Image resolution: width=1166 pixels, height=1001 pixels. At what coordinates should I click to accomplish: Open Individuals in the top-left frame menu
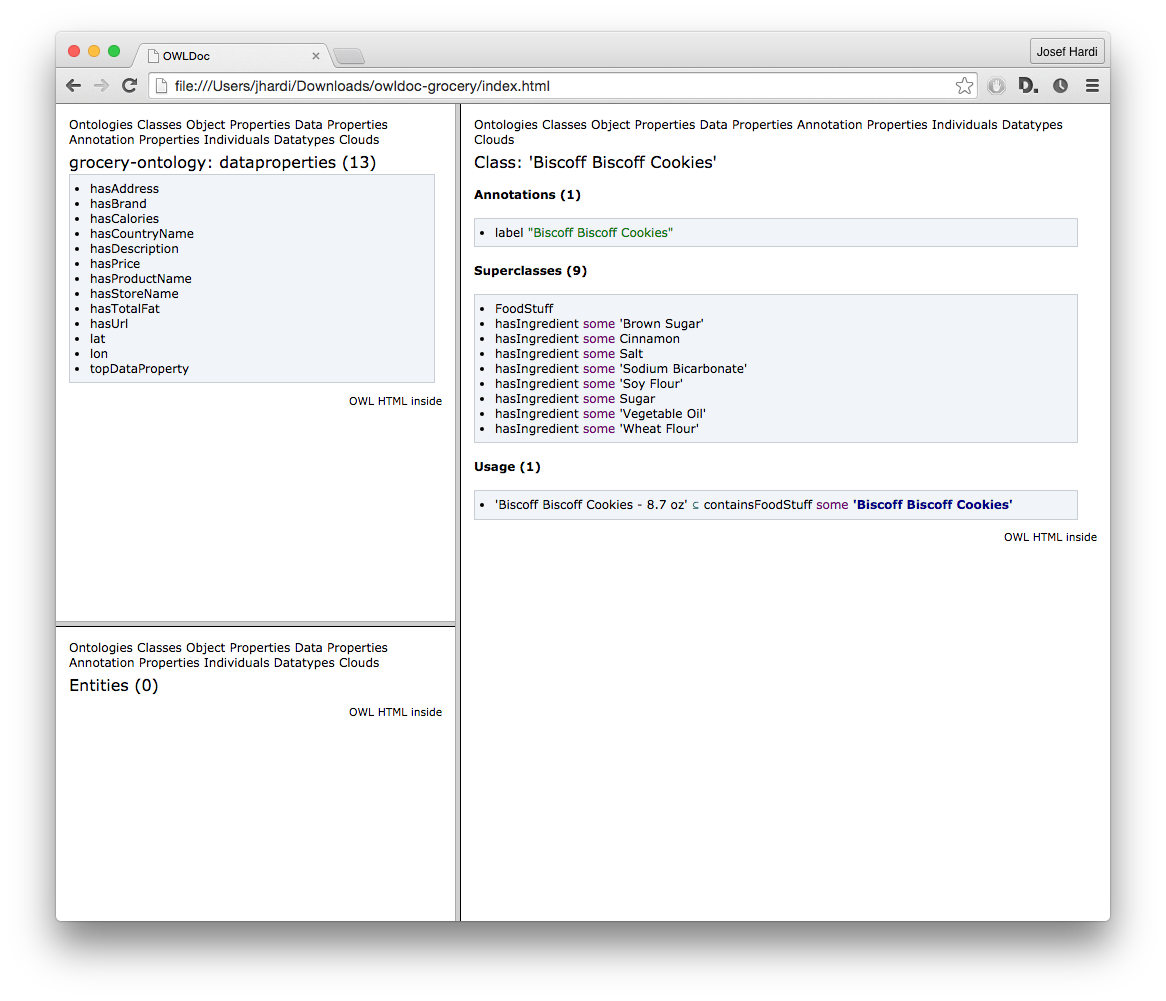coord(236,140)
